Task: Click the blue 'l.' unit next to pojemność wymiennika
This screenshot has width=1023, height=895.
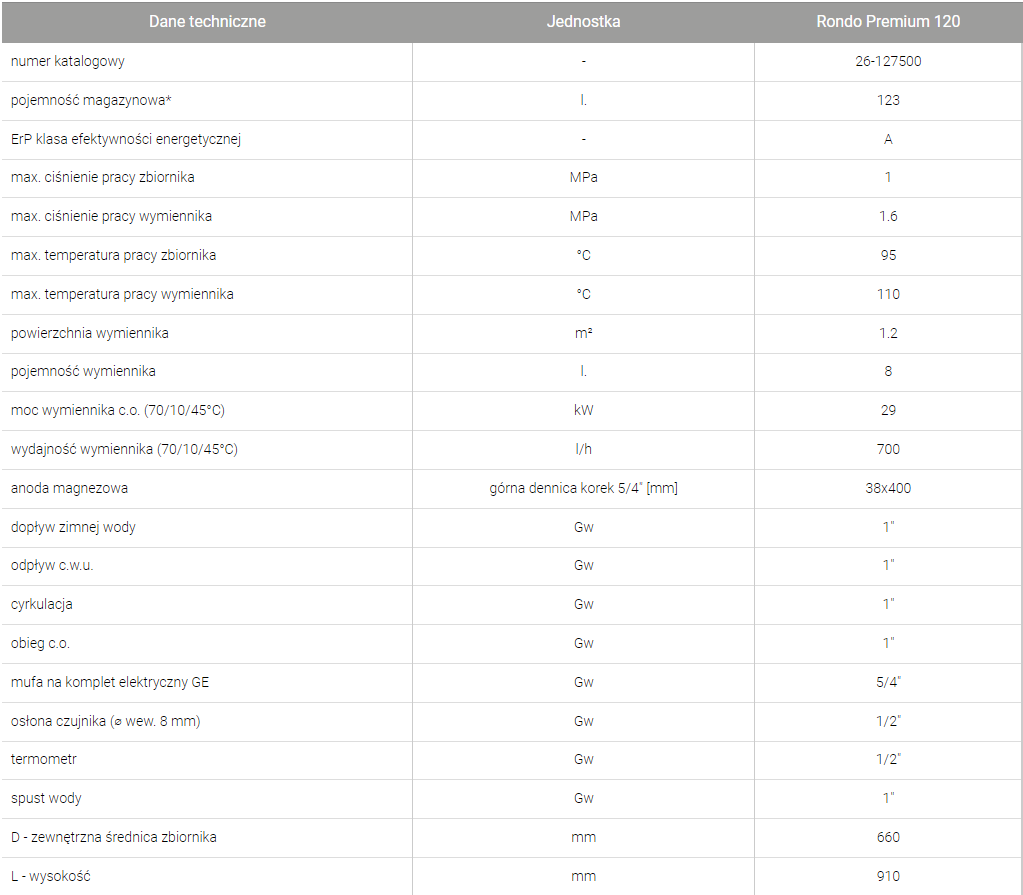Action: click(x=583, y=371)
